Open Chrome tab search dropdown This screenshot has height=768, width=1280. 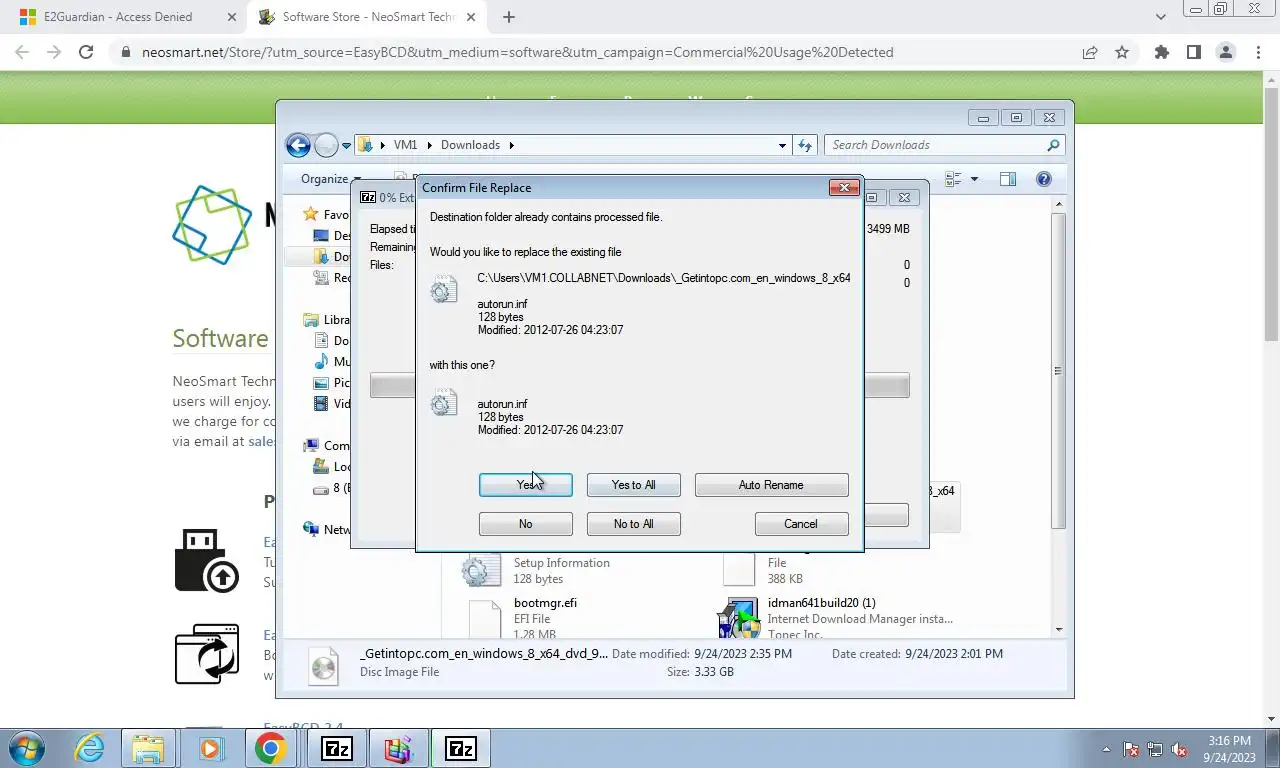(x=1160, y=17)
